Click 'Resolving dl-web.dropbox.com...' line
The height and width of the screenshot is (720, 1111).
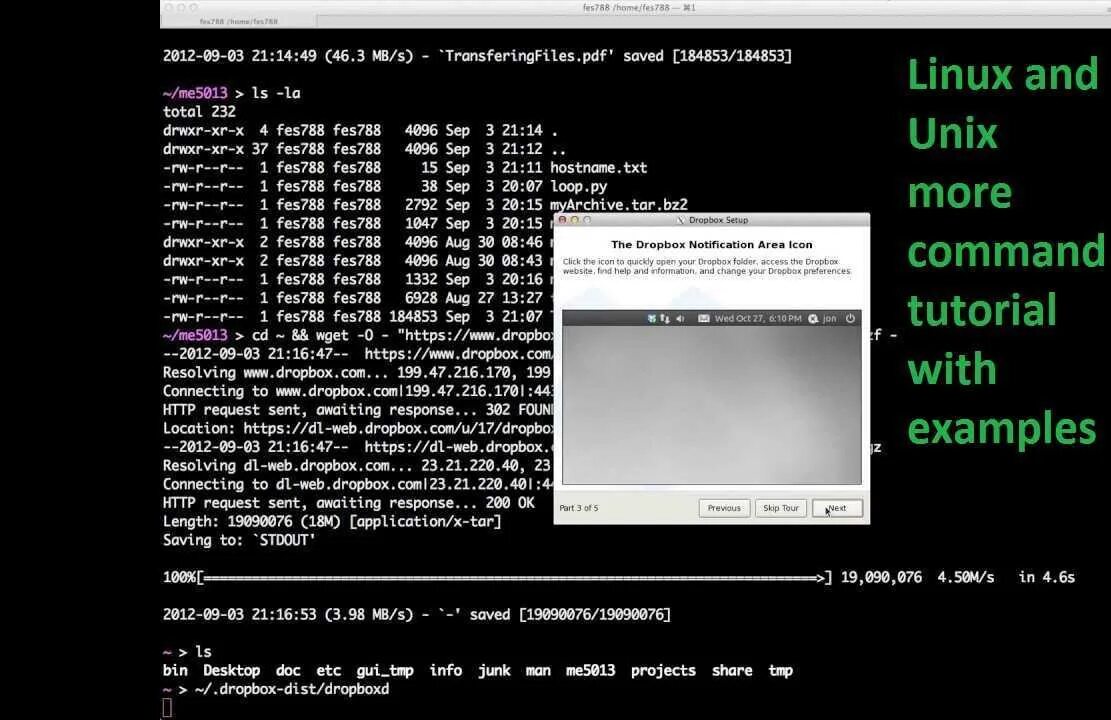tap(356, 466)
